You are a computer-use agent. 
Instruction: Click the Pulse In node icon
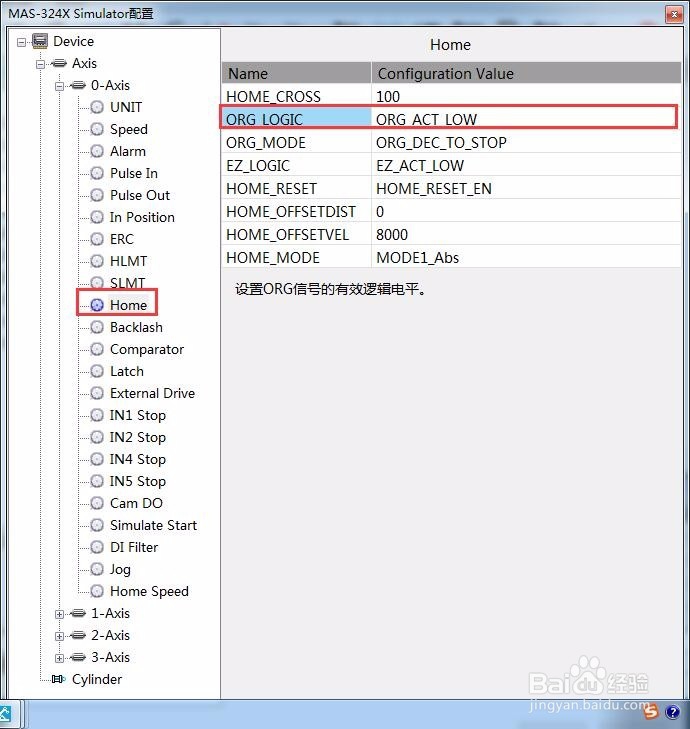(x=97, y=173)
